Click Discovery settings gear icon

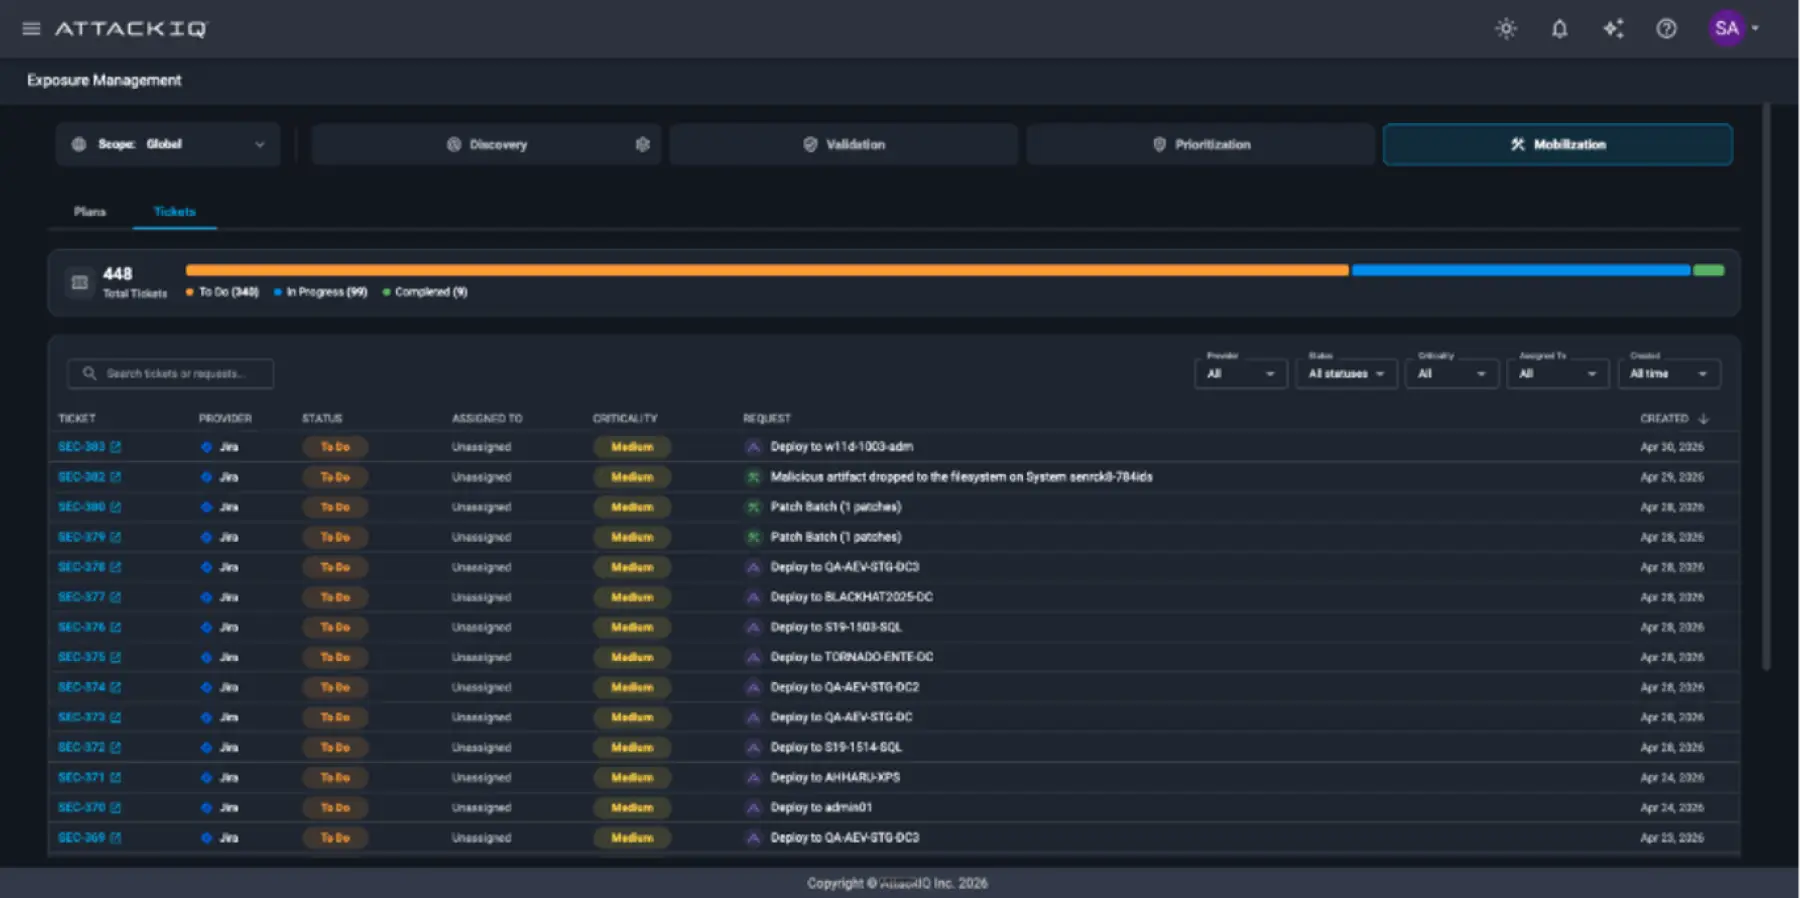[x=643, y=144]
